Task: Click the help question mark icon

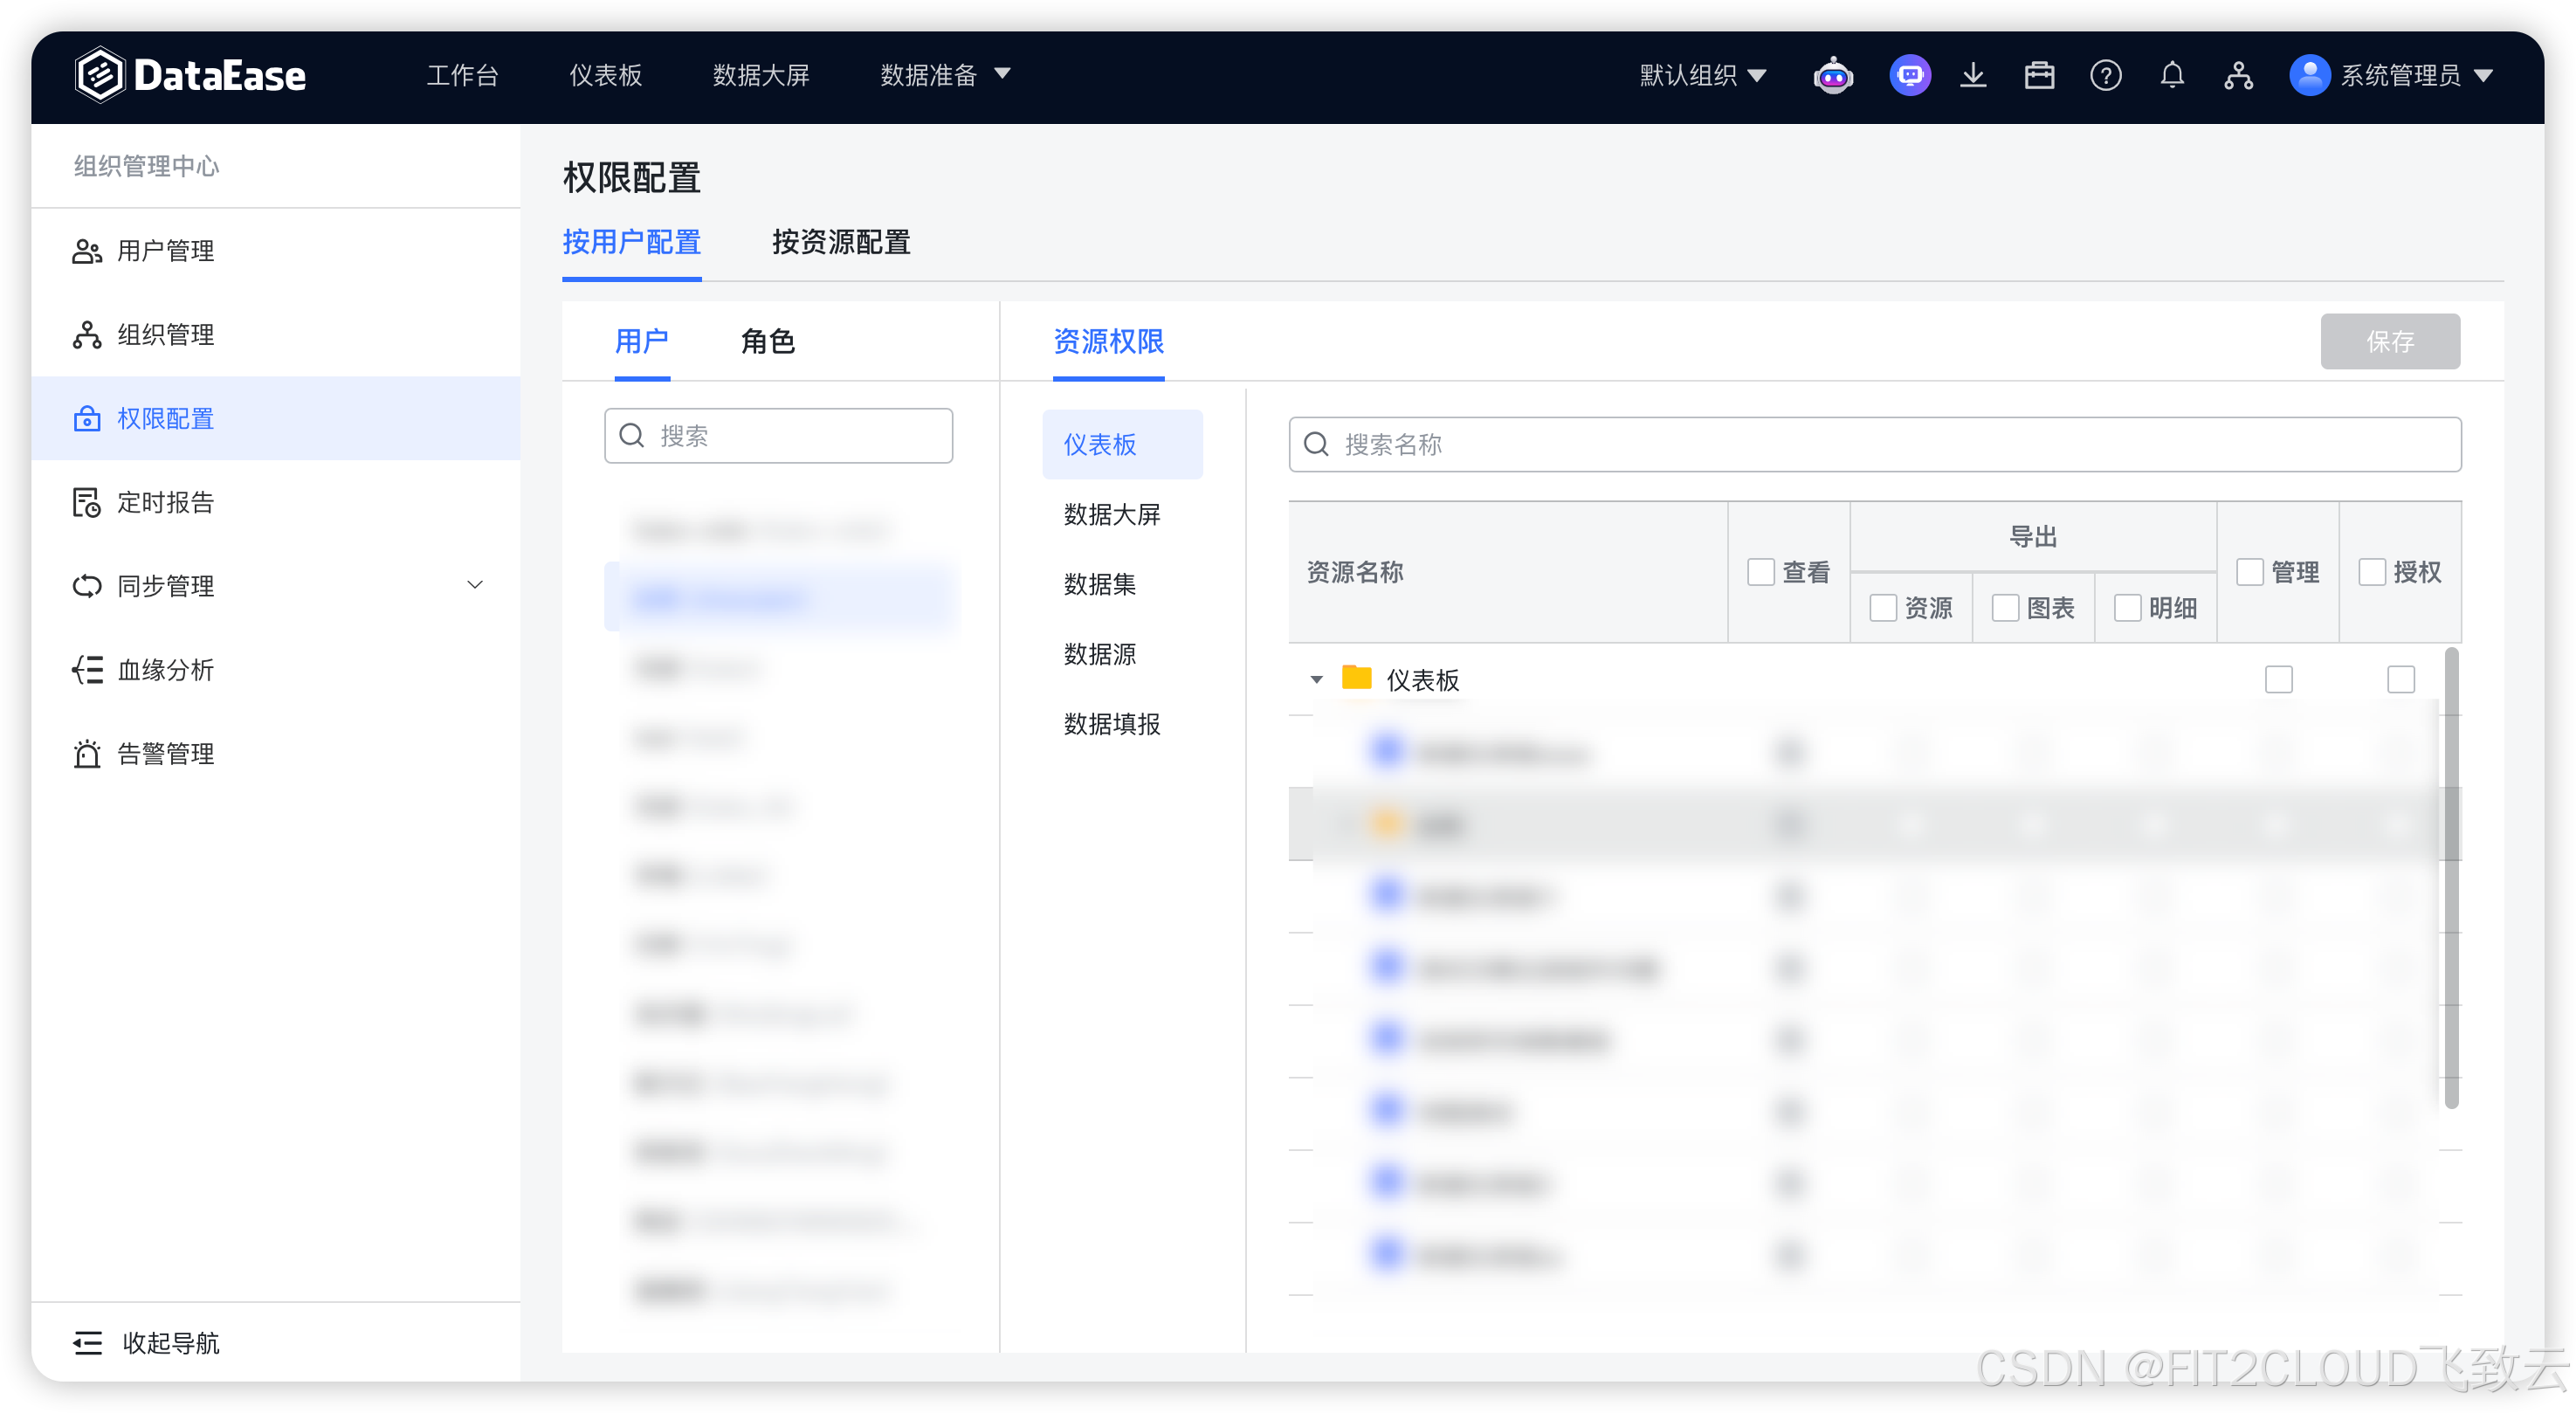Action: (x=2105, y=76)
